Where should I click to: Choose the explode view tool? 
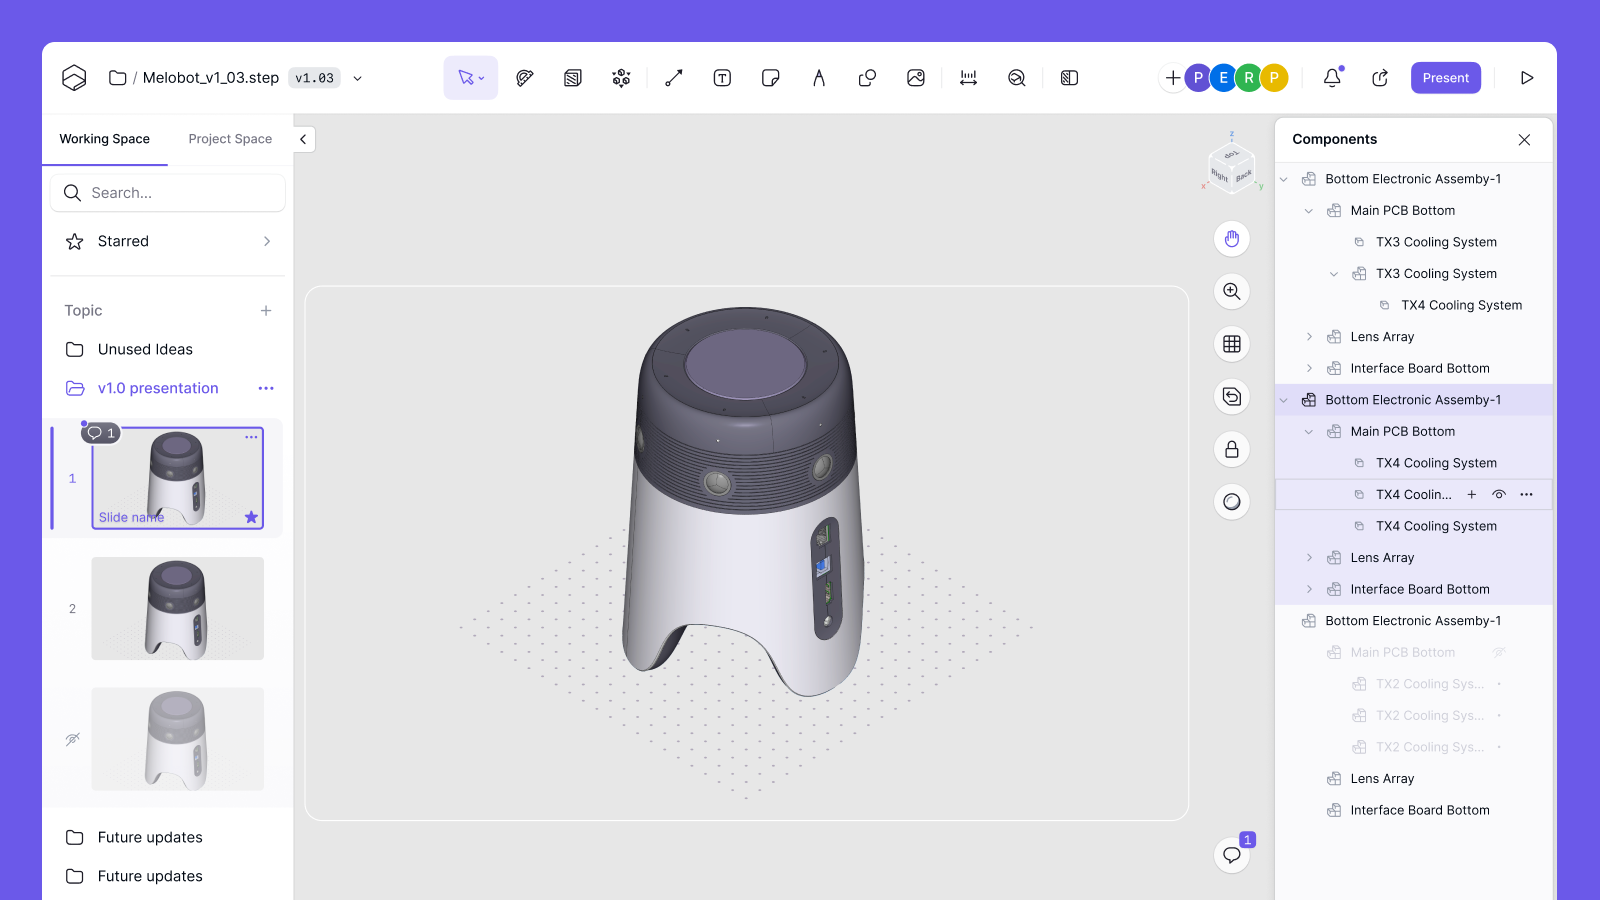click(621, 78)
